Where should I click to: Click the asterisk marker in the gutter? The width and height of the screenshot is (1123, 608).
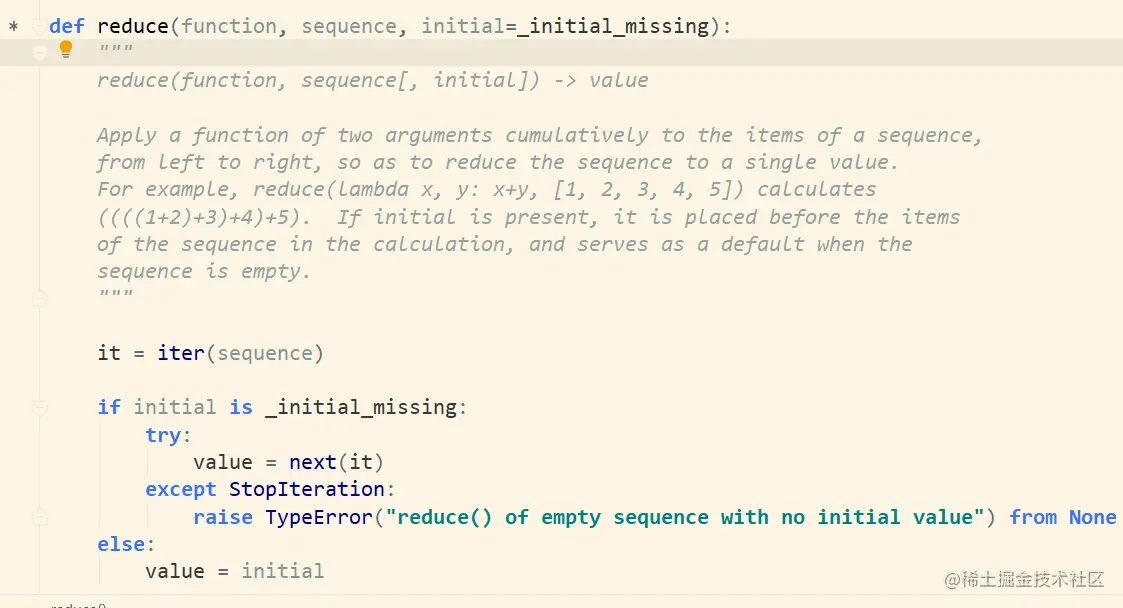point(13,27)
